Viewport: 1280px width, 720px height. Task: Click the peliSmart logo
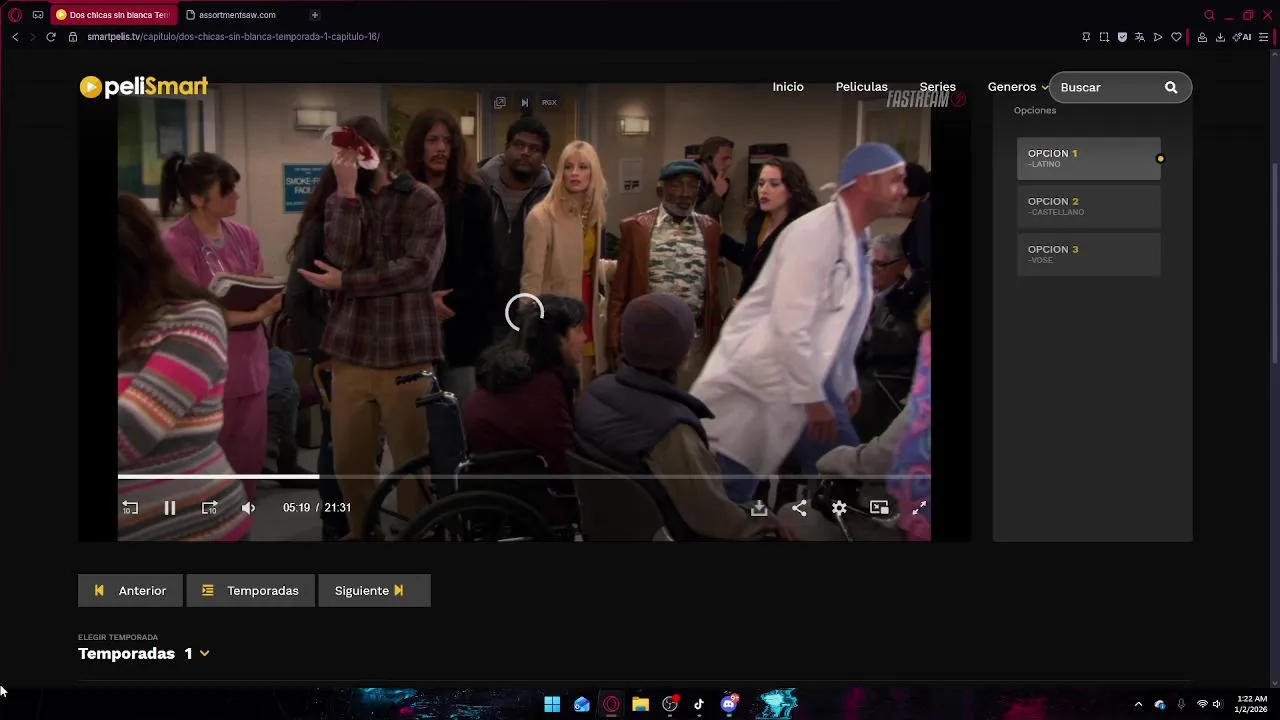(x=144, y=87)
